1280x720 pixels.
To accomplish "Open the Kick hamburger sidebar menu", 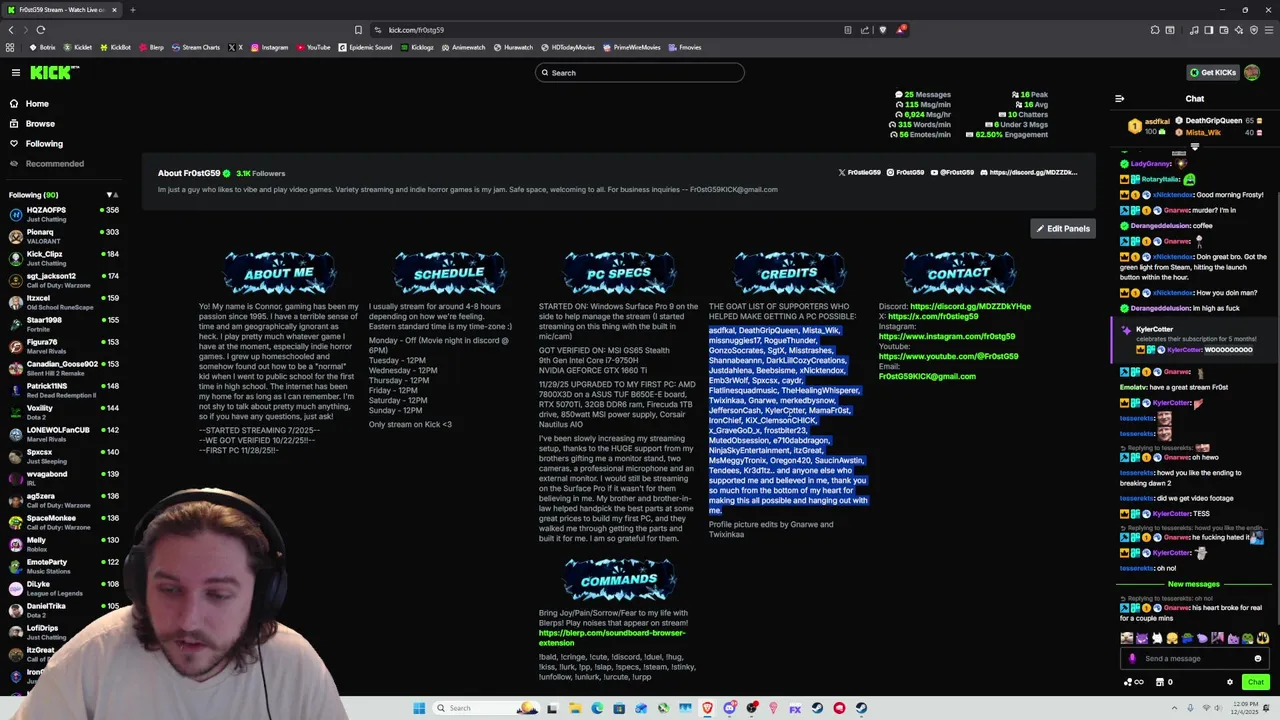I will tap(16, 72).
